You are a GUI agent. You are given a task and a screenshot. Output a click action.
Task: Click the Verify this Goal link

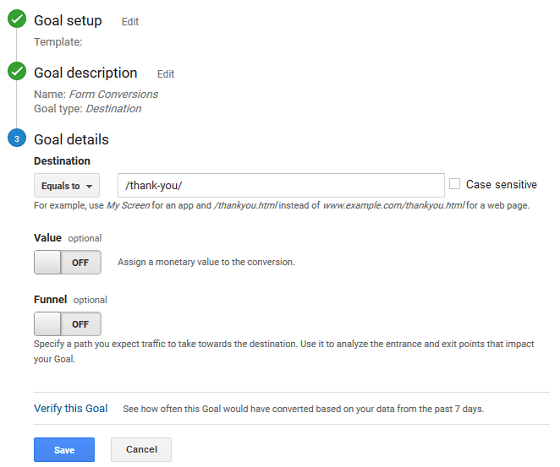coord(71,408)
